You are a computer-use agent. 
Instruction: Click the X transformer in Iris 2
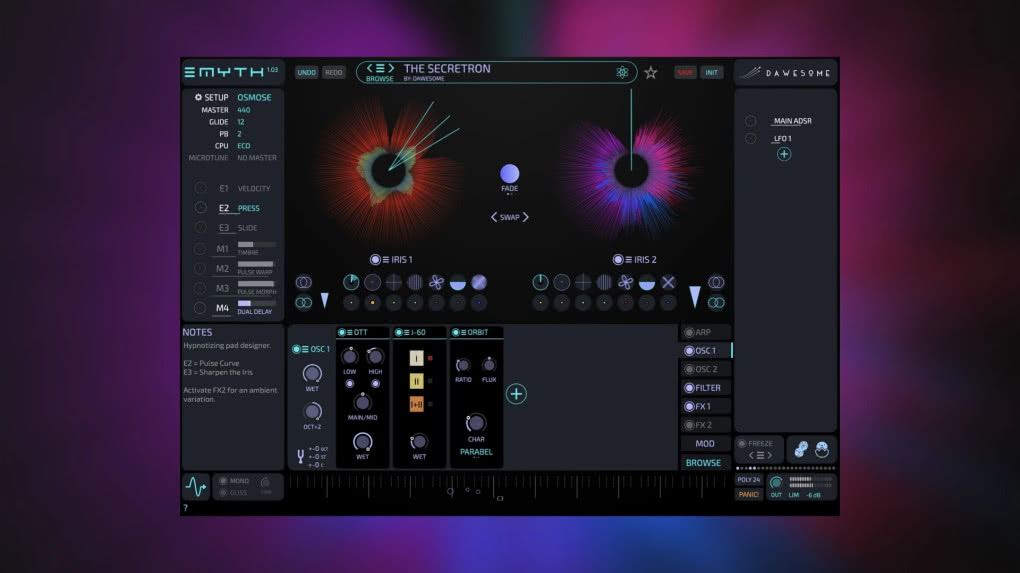click(x=668, y=282)
